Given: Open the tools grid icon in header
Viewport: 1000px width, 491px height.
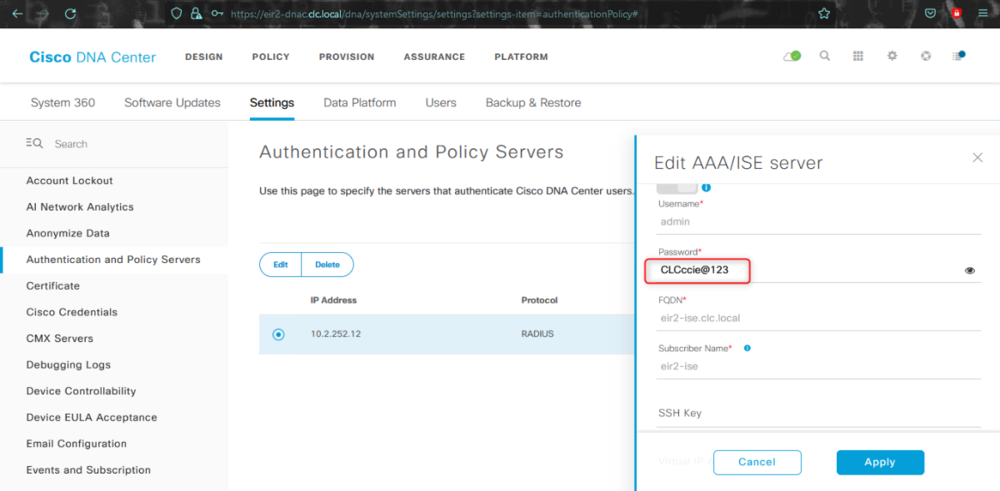Looking at the screenshot, I should click(x=858, y=56).
